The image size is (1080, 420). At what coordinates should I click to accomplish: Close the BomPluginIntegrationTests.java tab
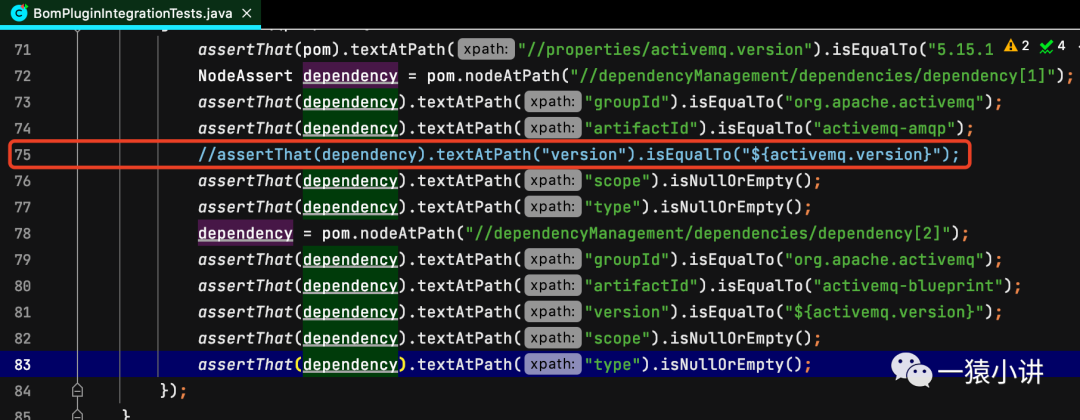click(247, 13)
